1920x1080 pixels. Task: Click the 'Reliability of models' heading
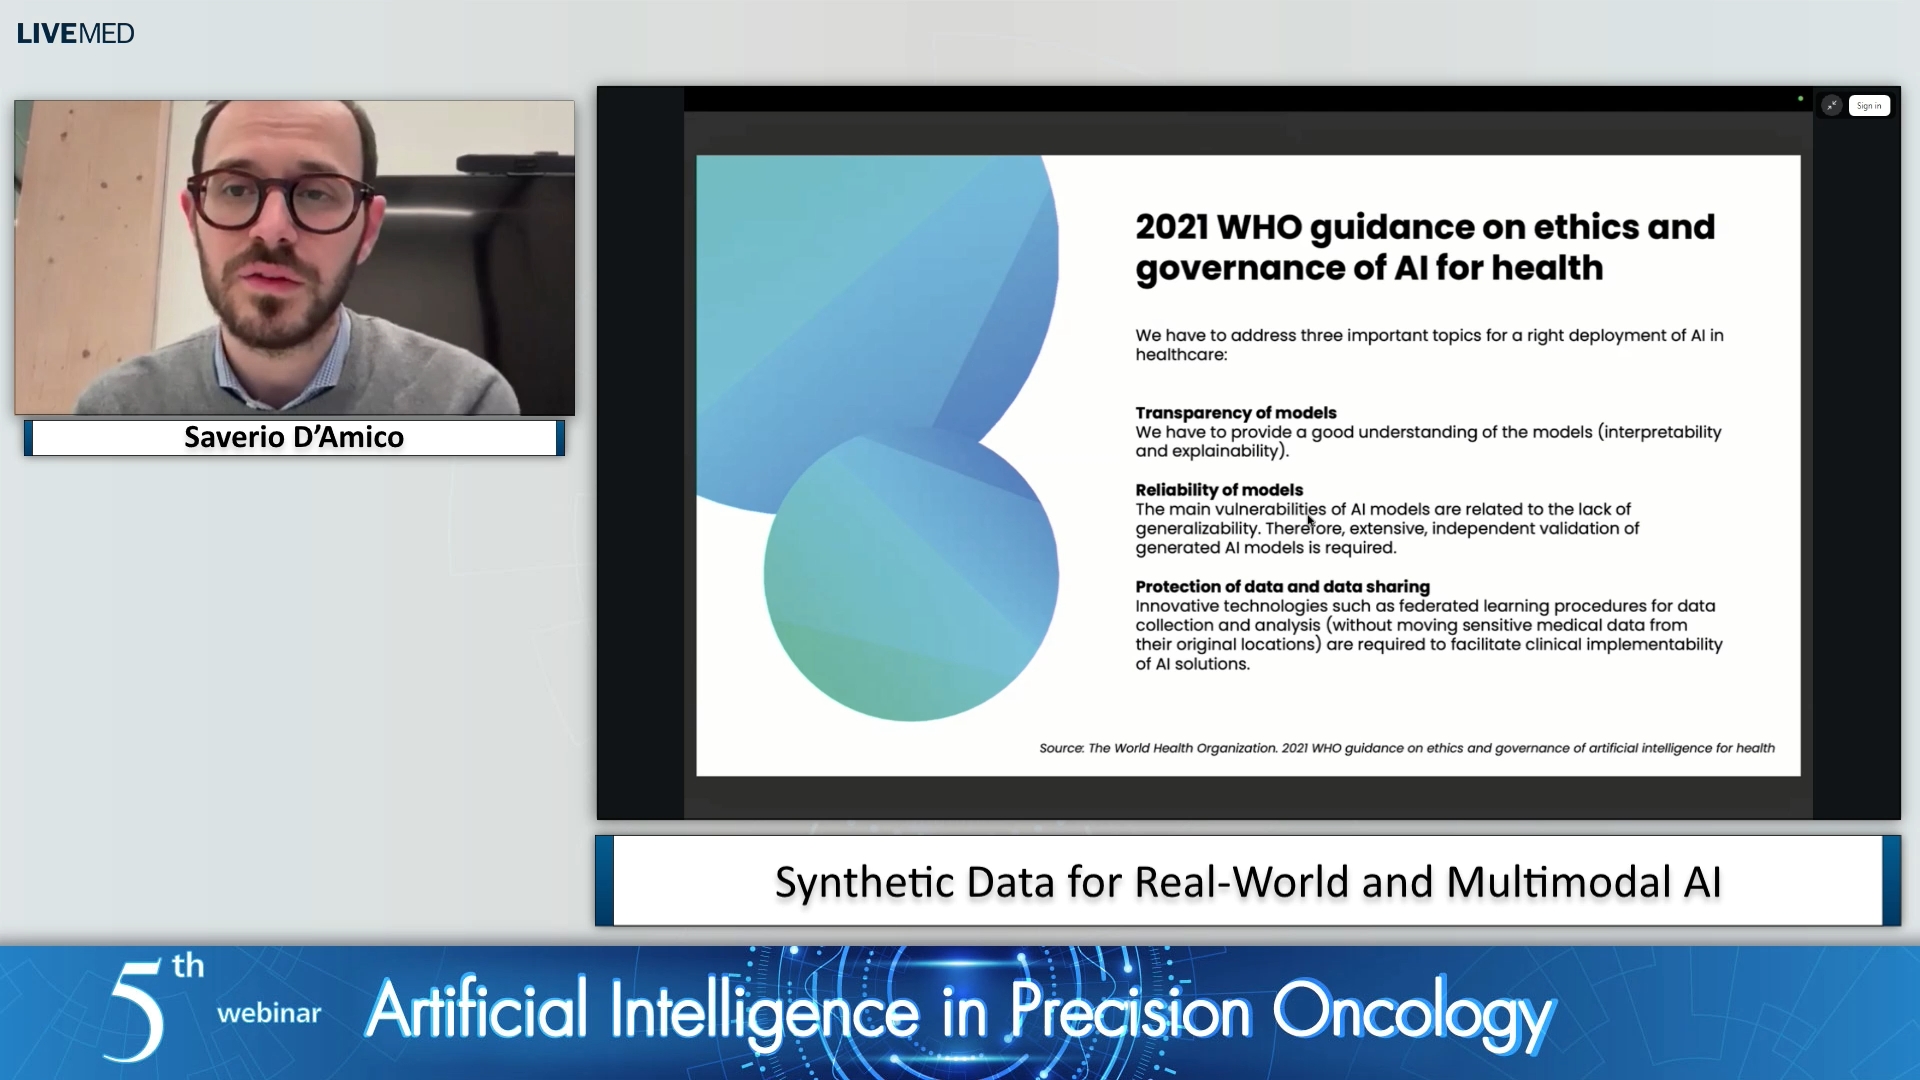click(1219, 489)
